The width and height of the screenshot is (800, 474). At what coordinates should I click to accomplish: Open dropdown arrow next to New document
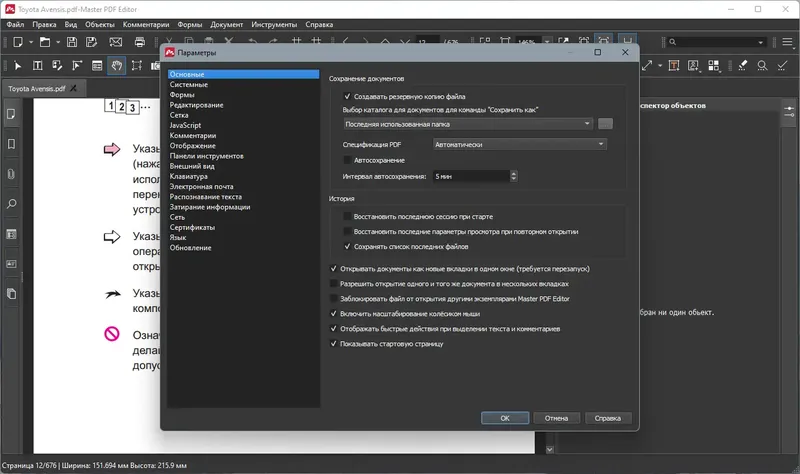point(31,42)
